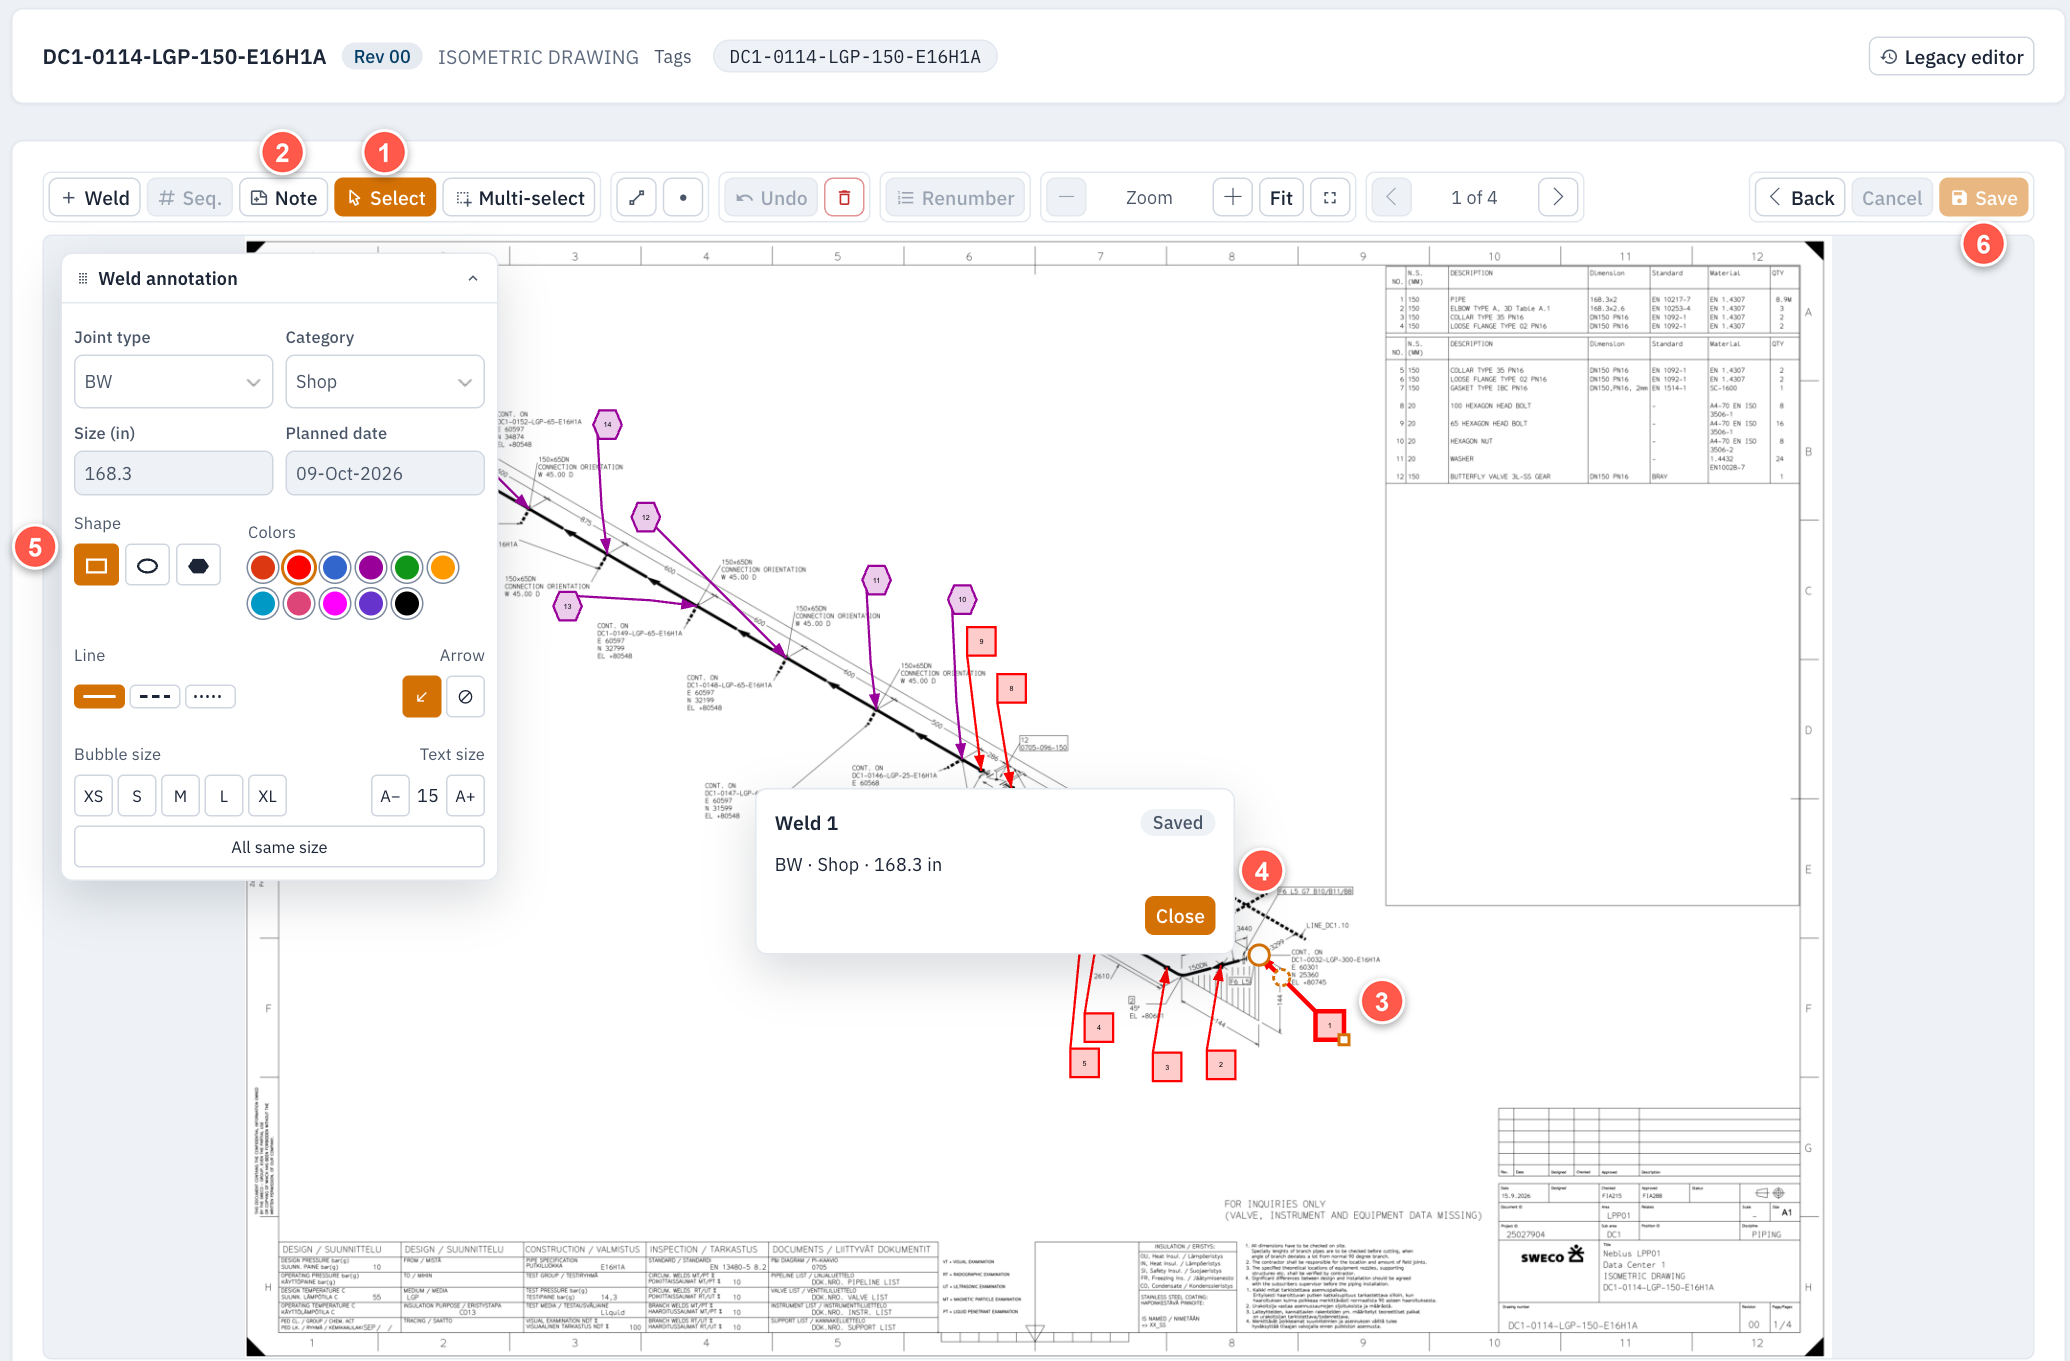Choose the dashed line style
The width and height of the screenshot is (2070, 1361).
pyautogui.click(x=155, y=696)
